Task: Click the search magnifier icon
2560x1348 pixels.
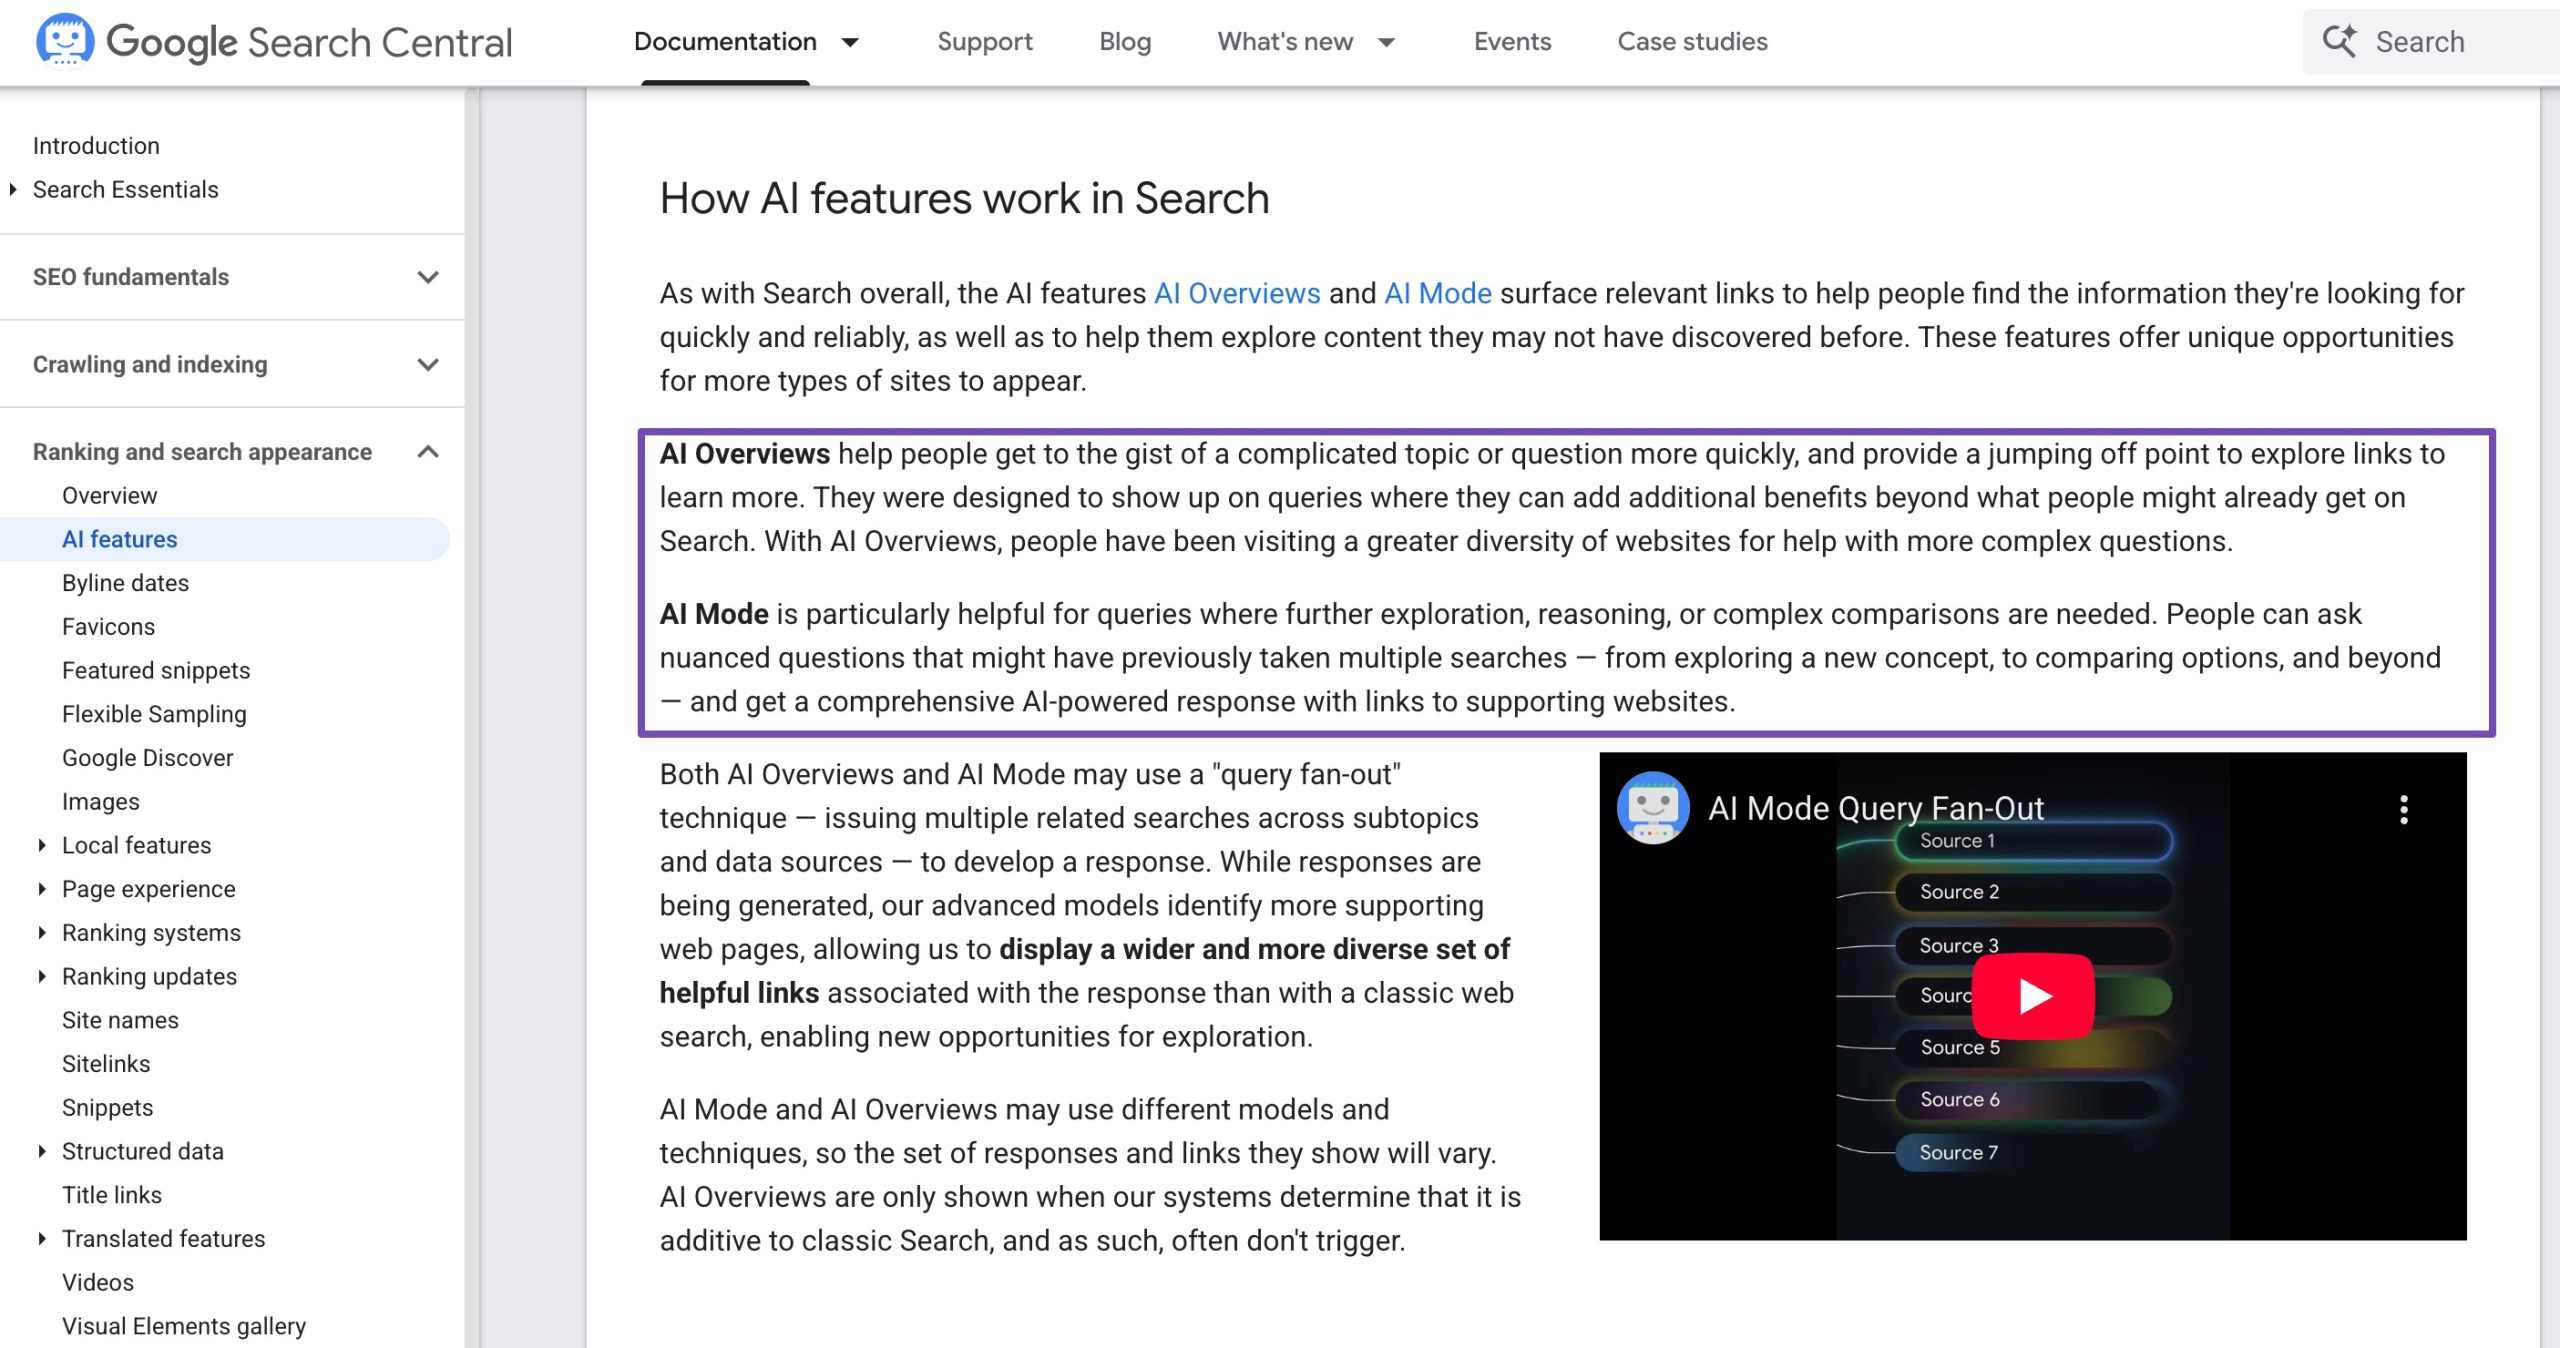Action: pos(2340,41)
